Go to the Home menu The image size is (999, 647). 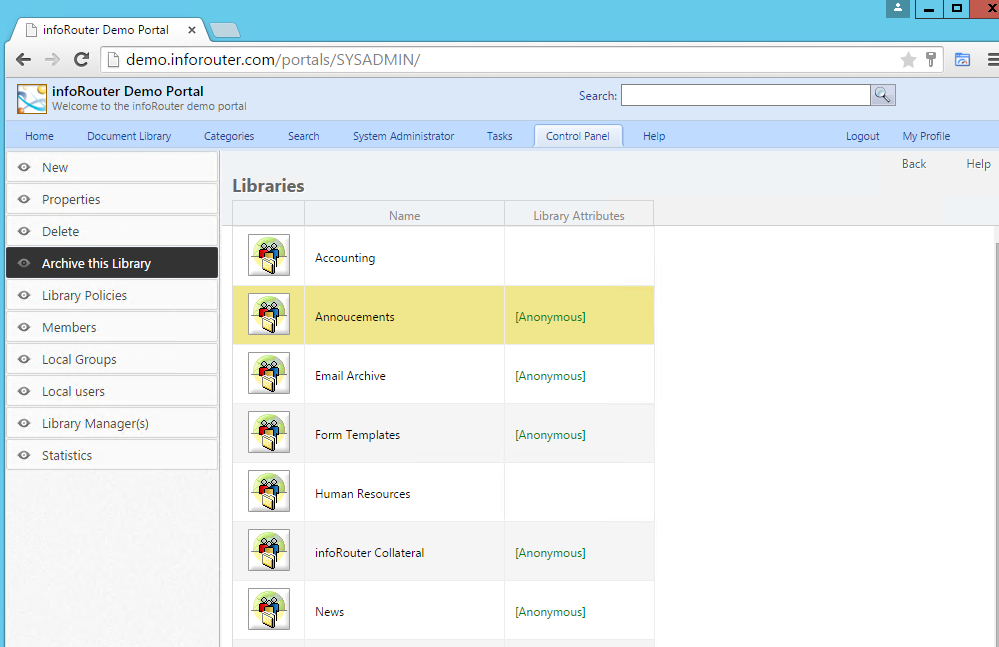[x=40, y=136]
